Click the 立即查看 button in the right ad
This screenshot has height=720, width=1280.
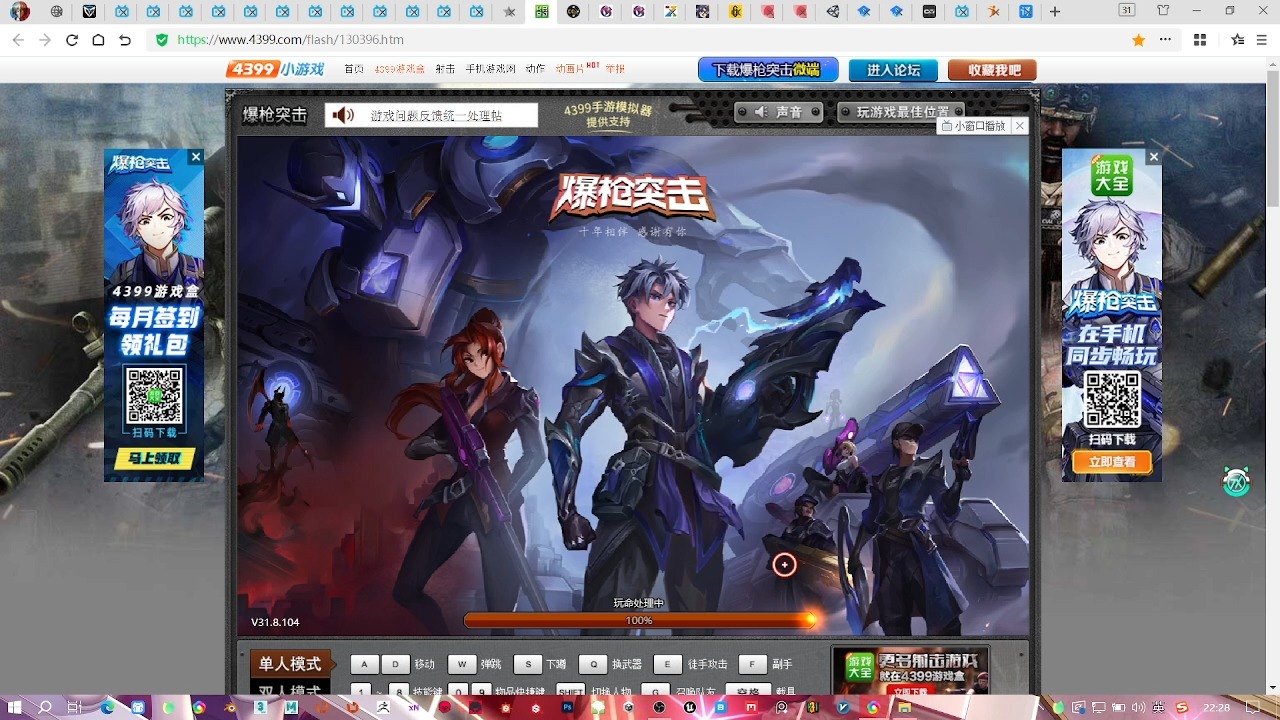(1111, 462)
